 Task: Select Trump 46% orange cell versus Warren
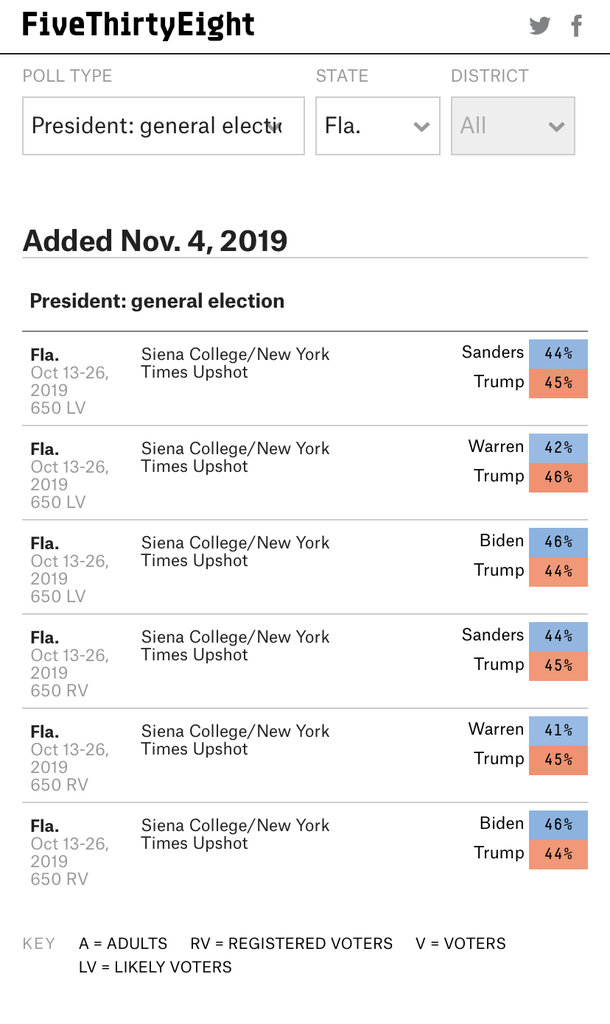pos(558,477)
